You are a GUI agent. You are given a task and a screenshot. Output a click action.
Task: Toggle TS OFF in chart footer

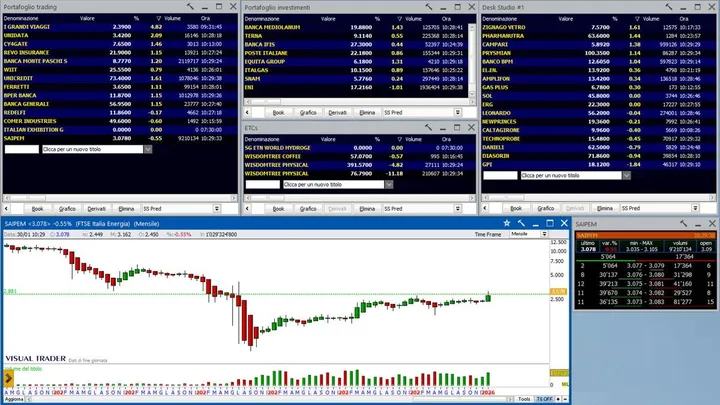pyautogui.click(x=544, y=399)
